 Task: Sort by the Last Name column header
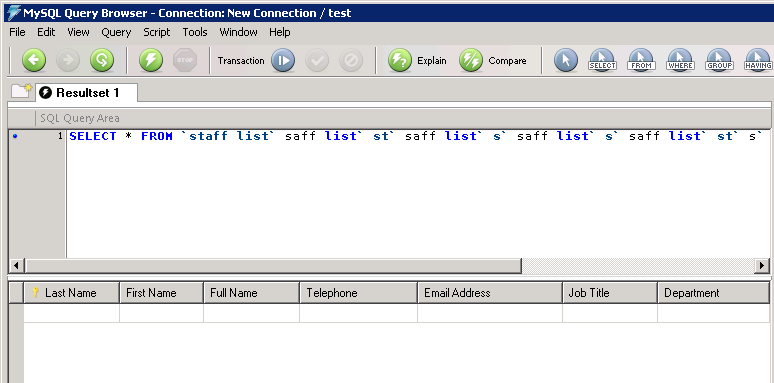click(71, 293)
